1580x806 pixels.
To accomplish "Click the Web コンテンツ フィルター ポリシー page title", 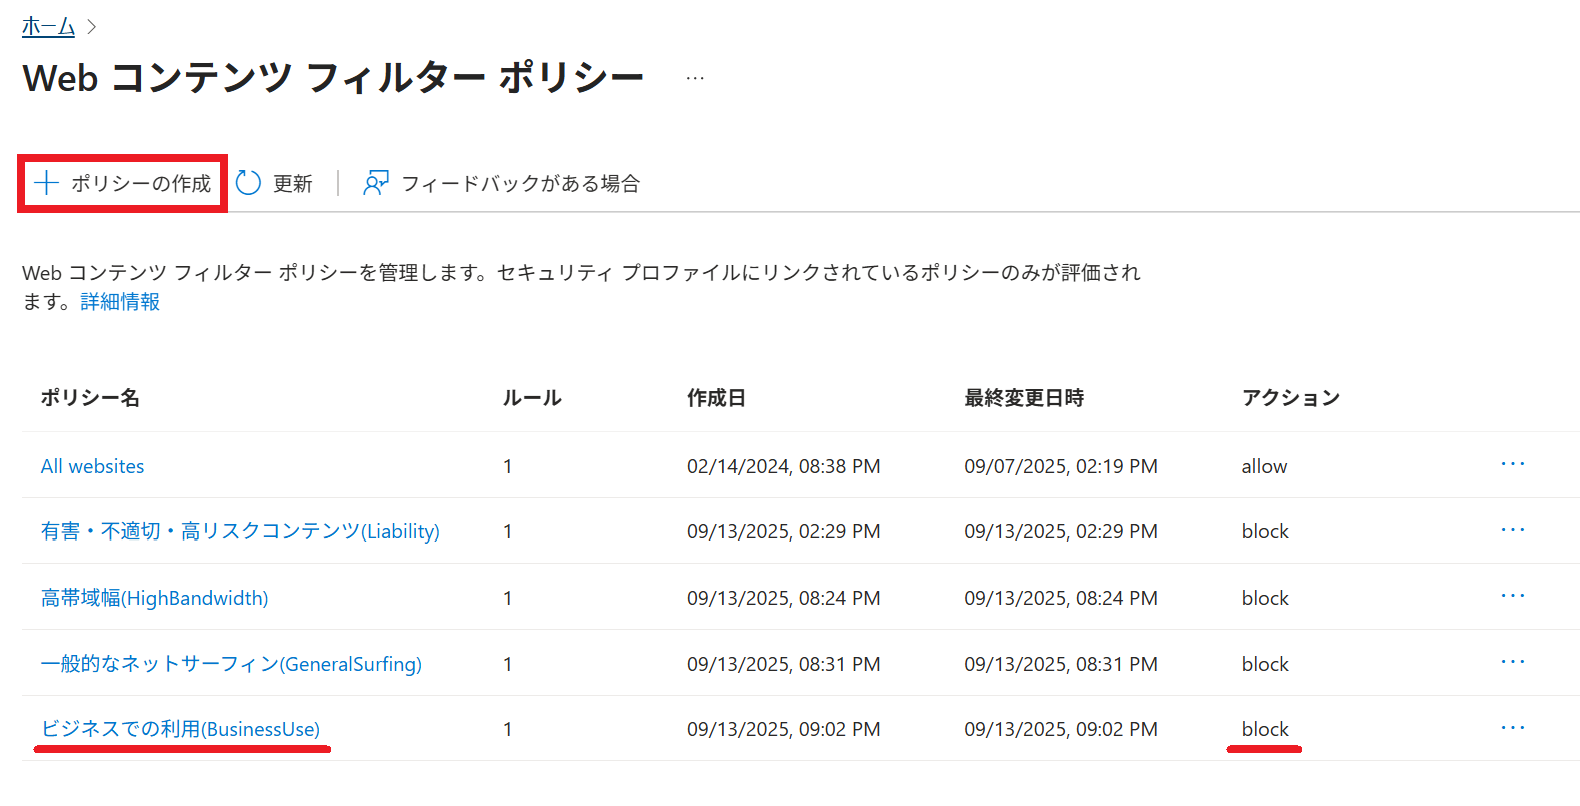I will pyautogui.click(x=333, y=78).
